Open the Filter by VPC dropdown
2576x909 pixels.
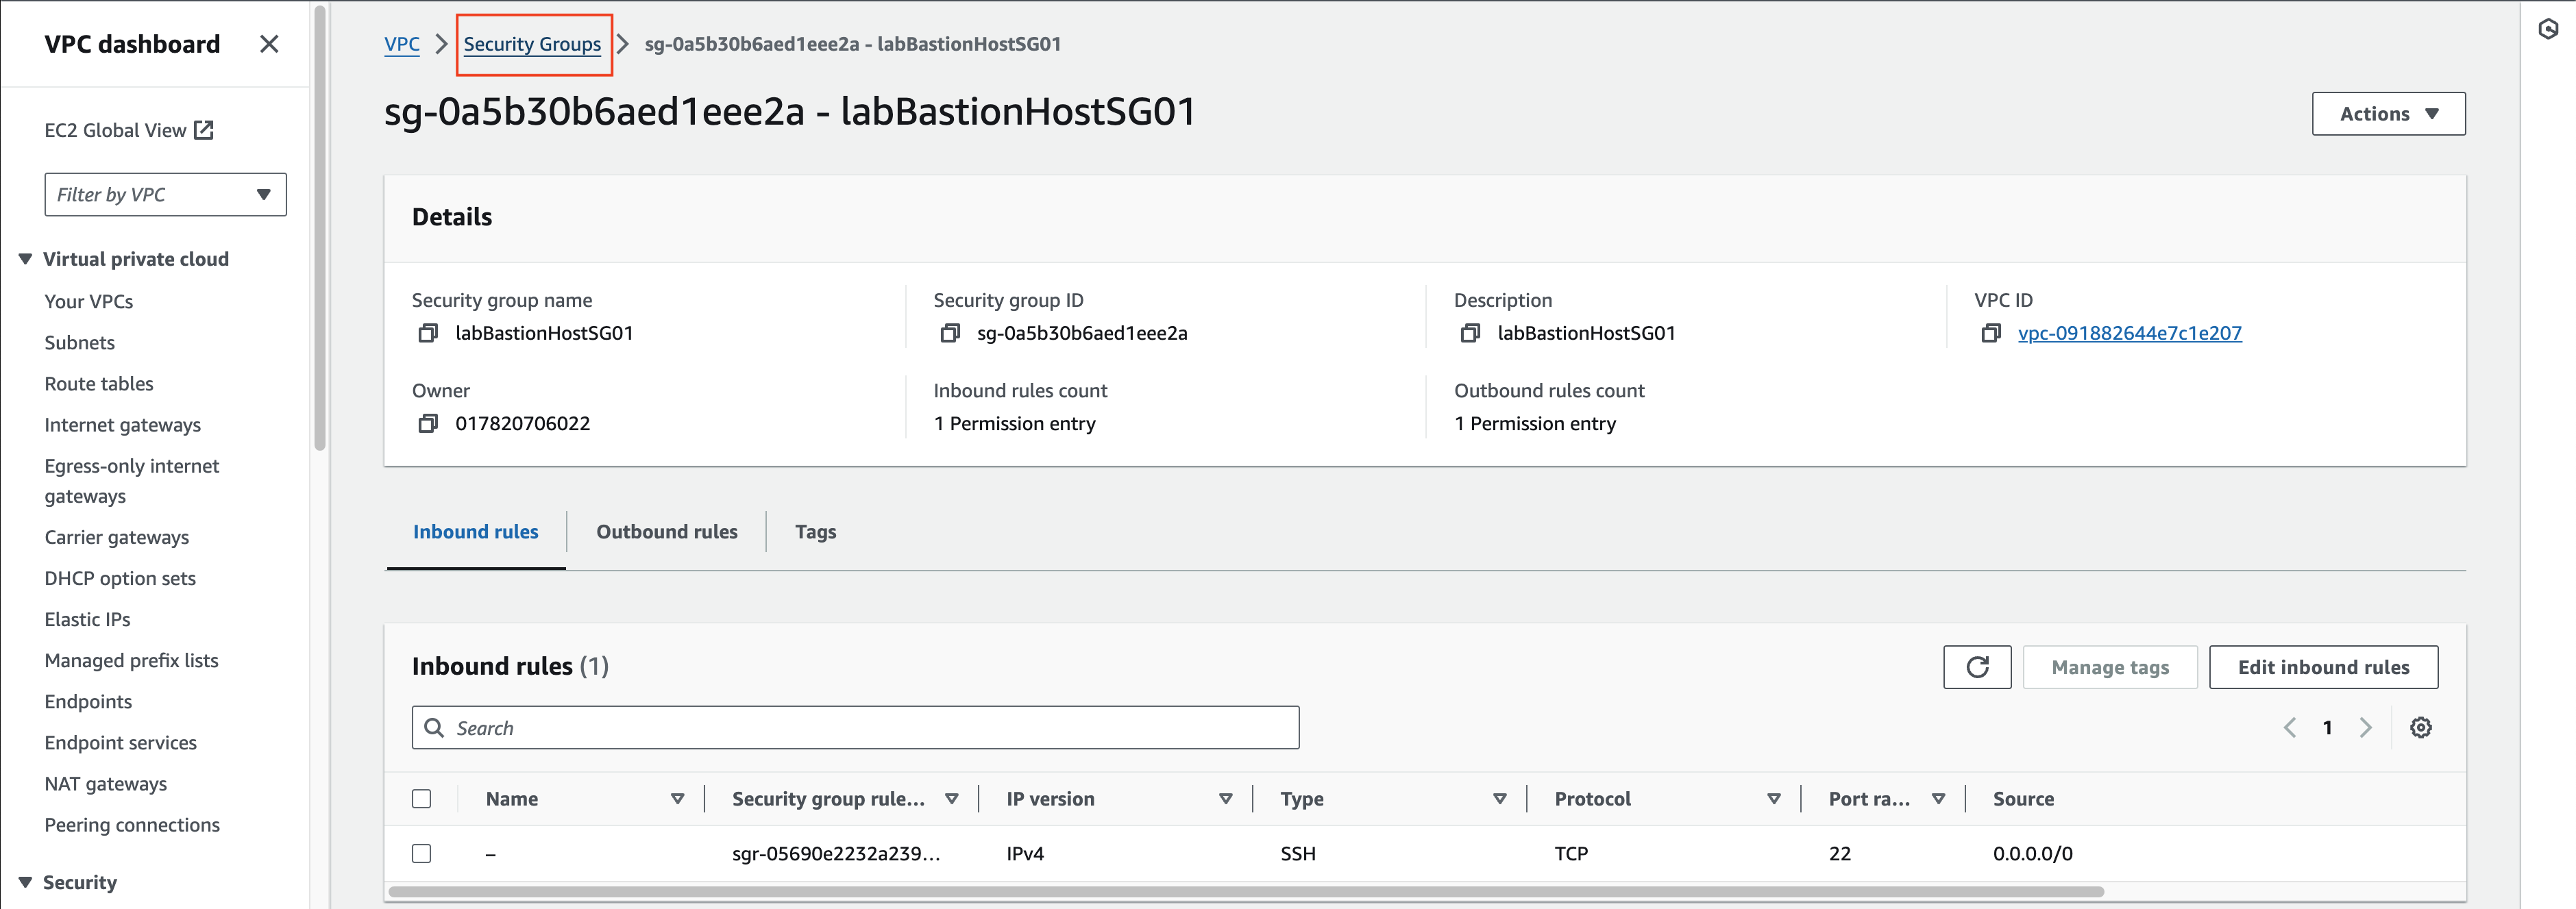point(165,194)
